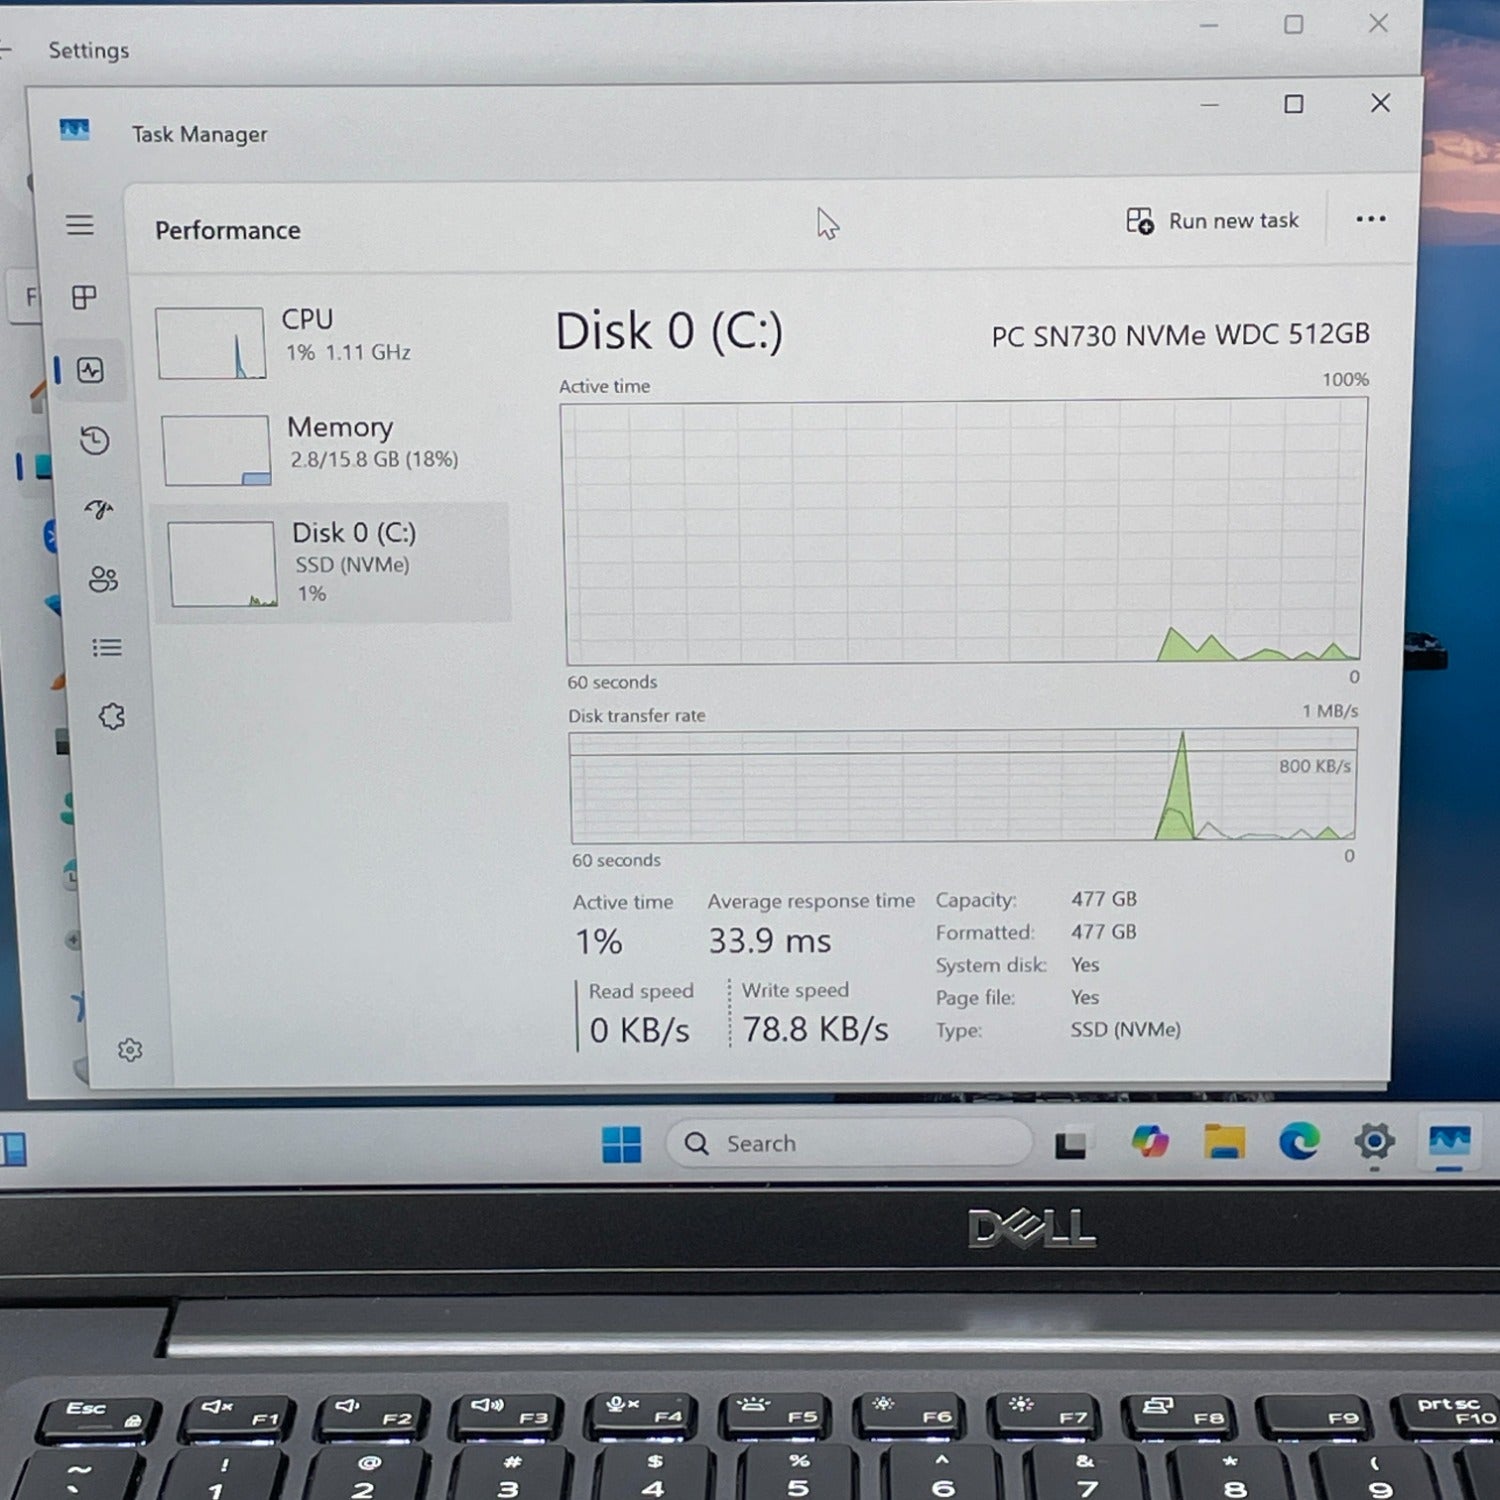The width and height of the screenshot is (1500, 1500).
Task: Click the Windows Start button
Action: click(x=621, y=1144)
